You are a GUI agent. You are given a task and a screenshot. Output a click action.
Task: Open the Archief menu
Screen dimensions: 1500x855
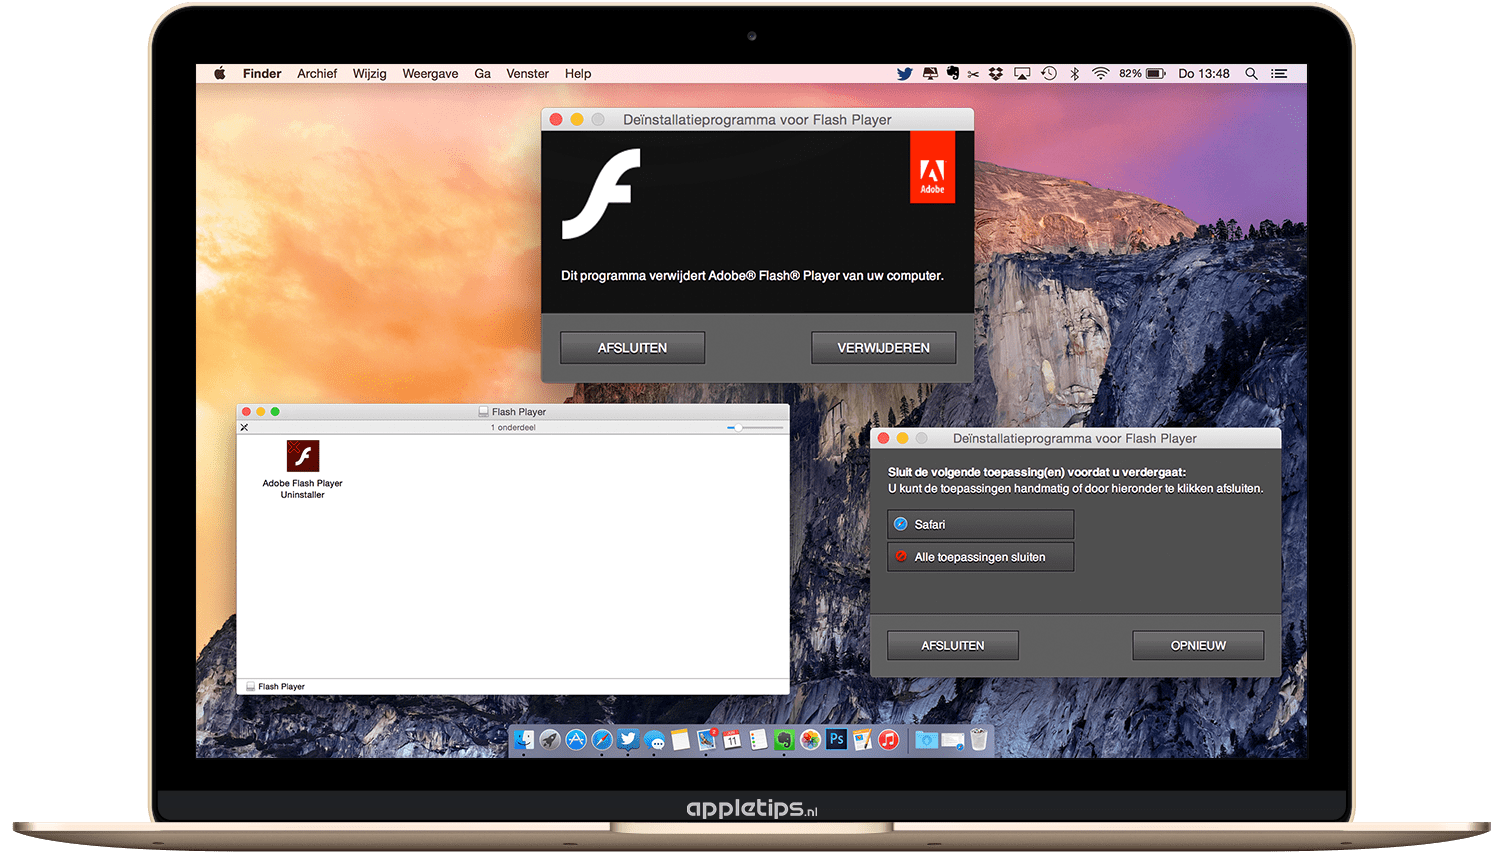(317, 73)
